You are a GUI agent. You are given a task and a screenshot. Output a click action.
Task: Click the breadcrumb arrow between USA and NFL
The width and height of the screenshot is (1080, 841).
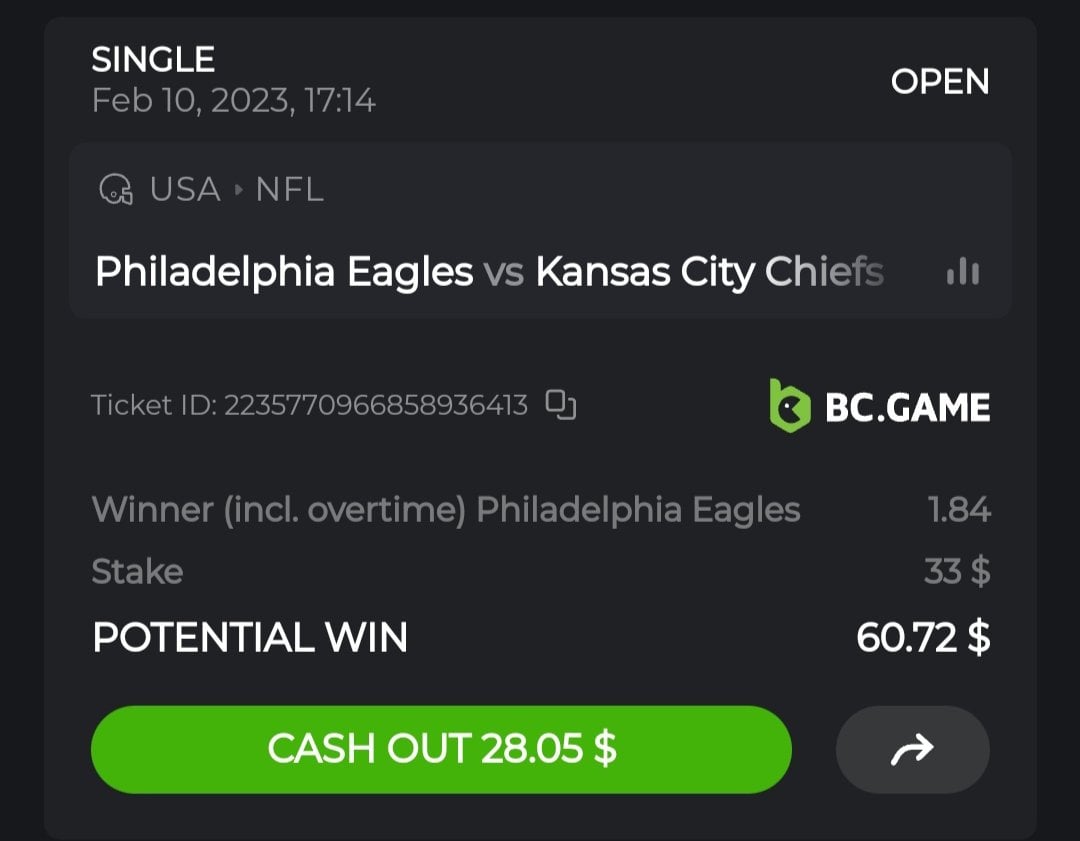click(238, 189)
